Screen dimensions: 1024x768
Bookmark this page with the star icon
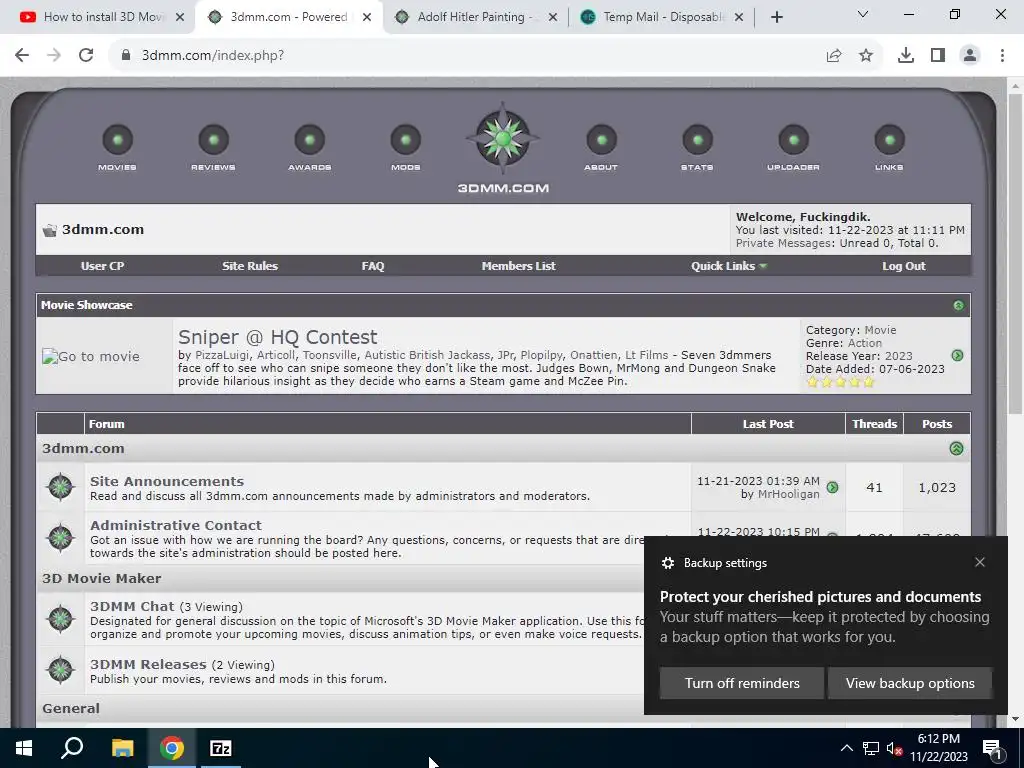tap(866, 56)
